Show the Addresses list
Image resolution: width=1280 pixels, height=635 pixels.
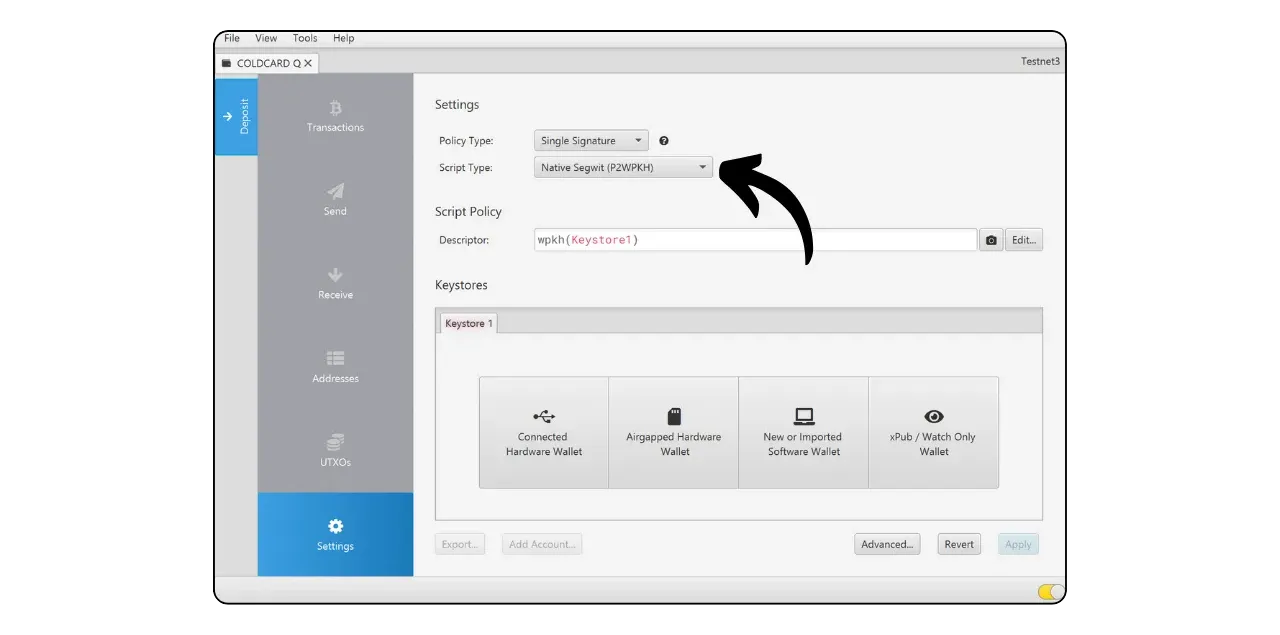point(335,367)
